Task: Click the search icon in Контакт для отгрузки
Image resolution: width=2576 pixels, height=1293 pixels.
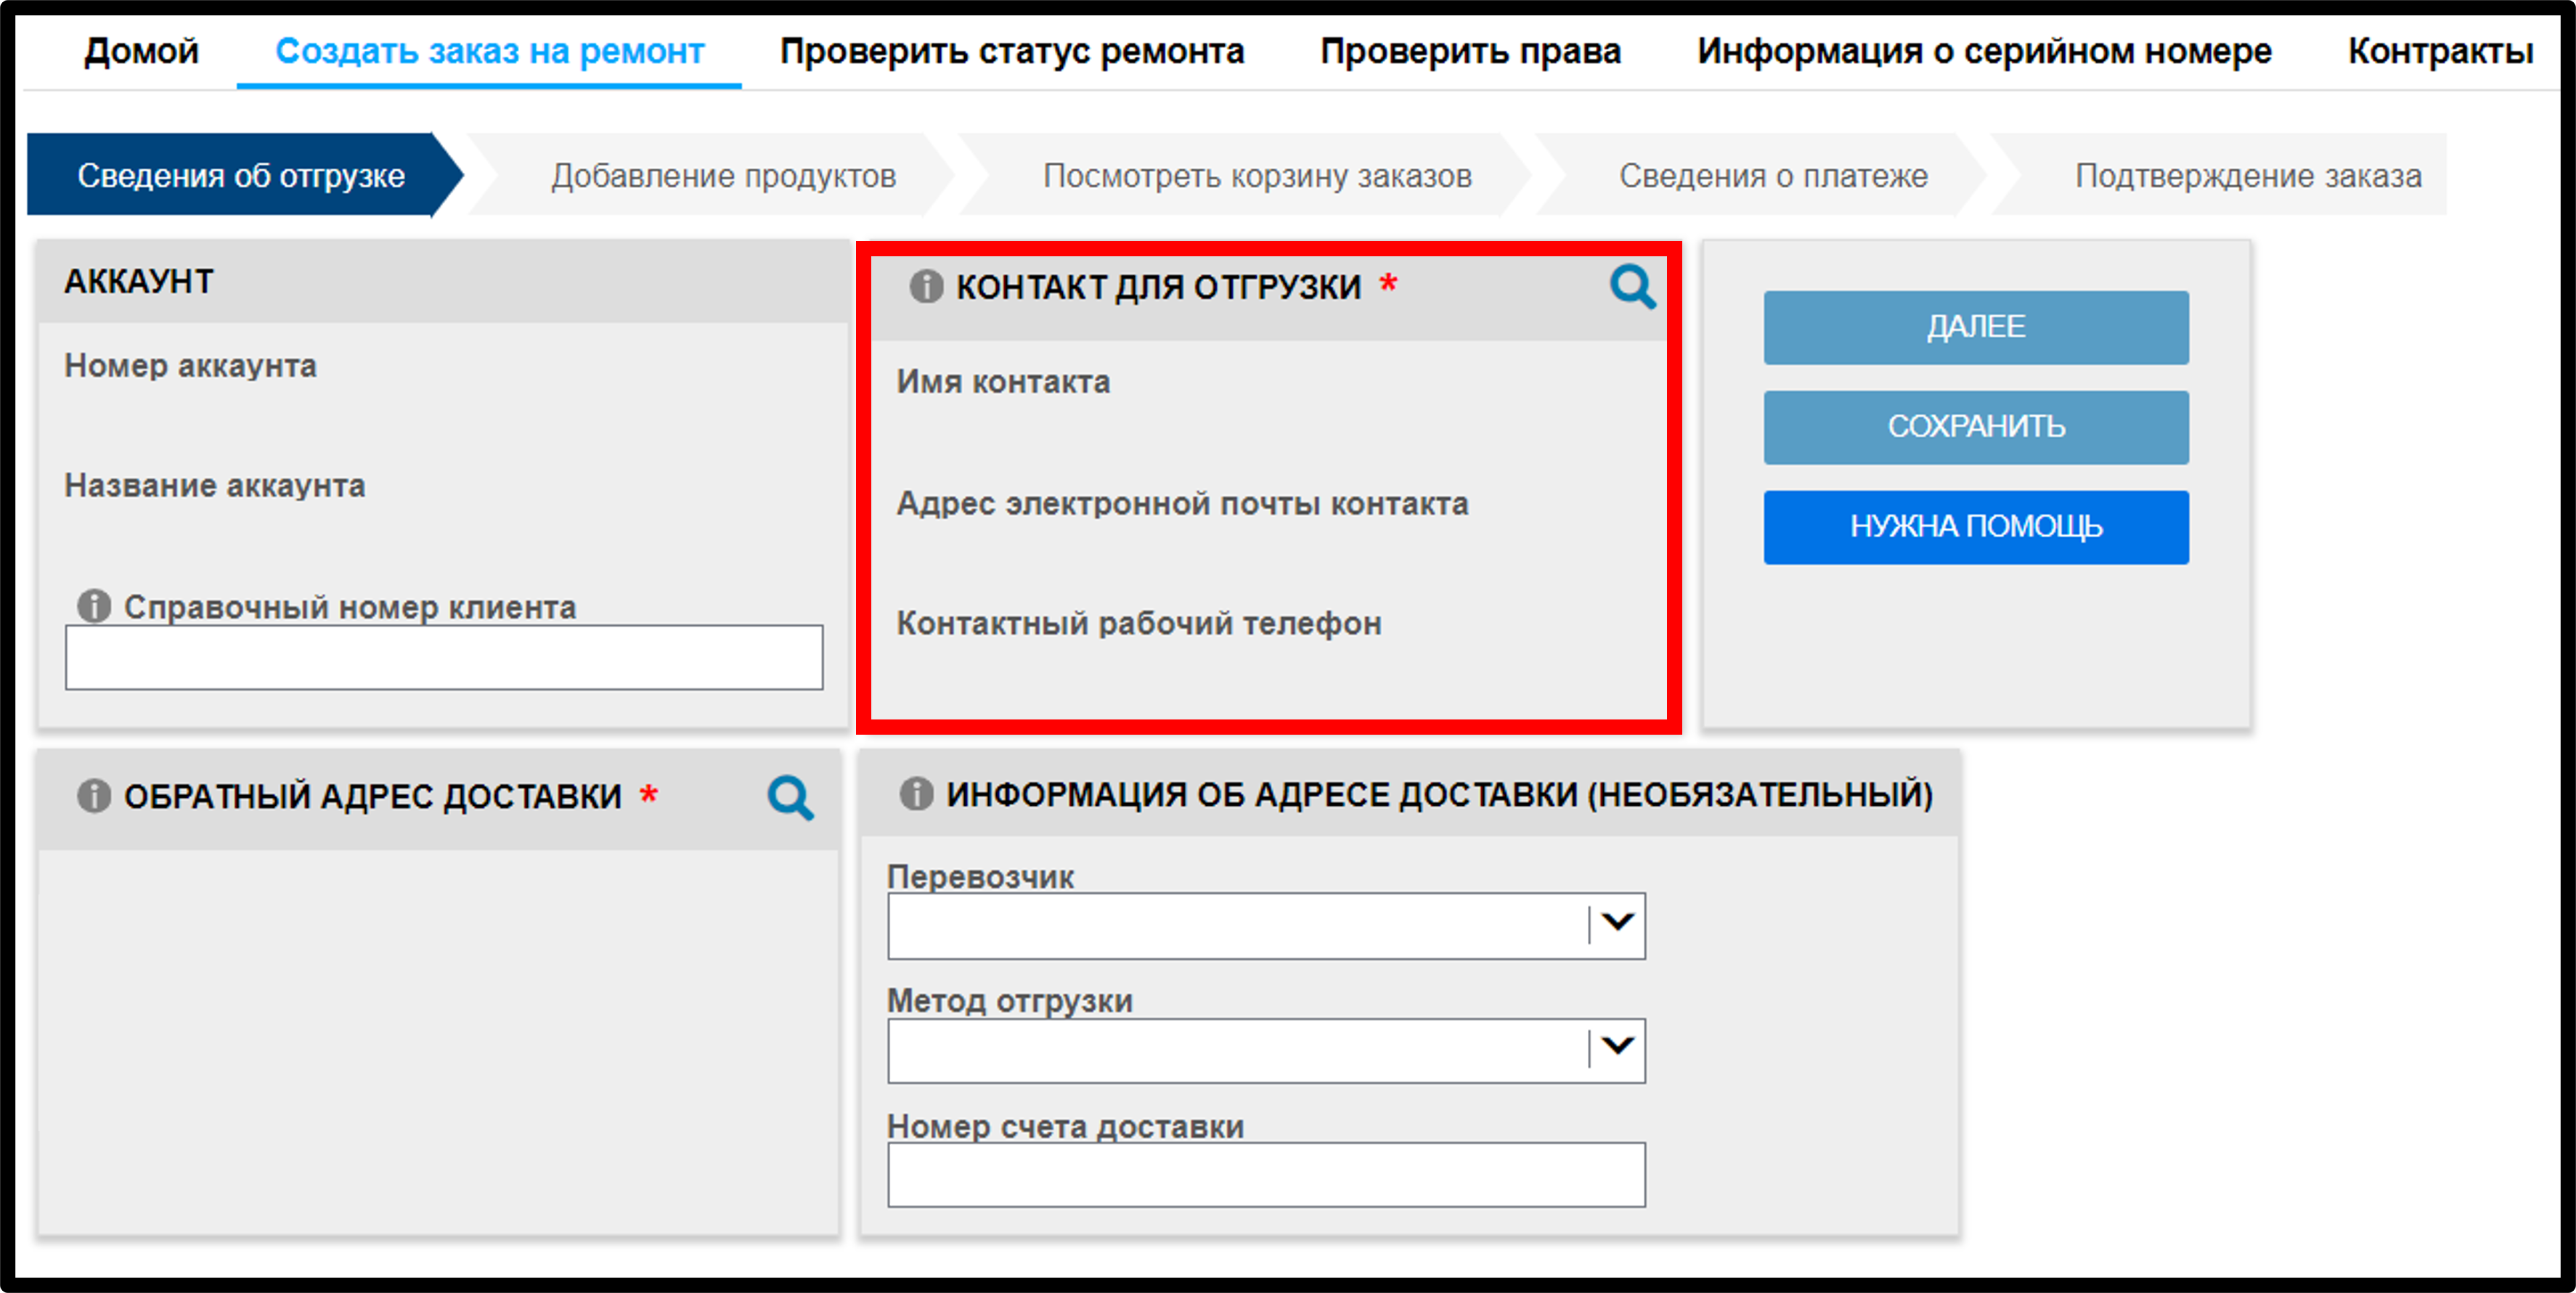Action: (x=1632, y=287)
